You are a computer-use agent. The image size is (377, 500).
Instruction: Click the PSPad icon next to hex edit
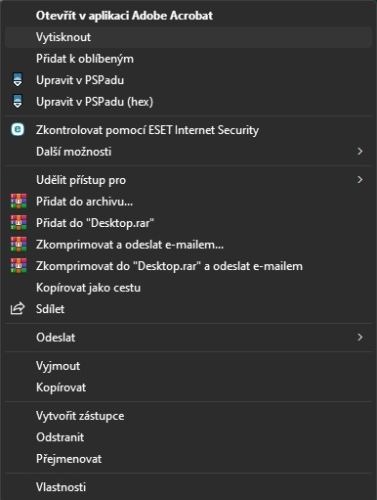pyautogui.click(x=18, y=102)
